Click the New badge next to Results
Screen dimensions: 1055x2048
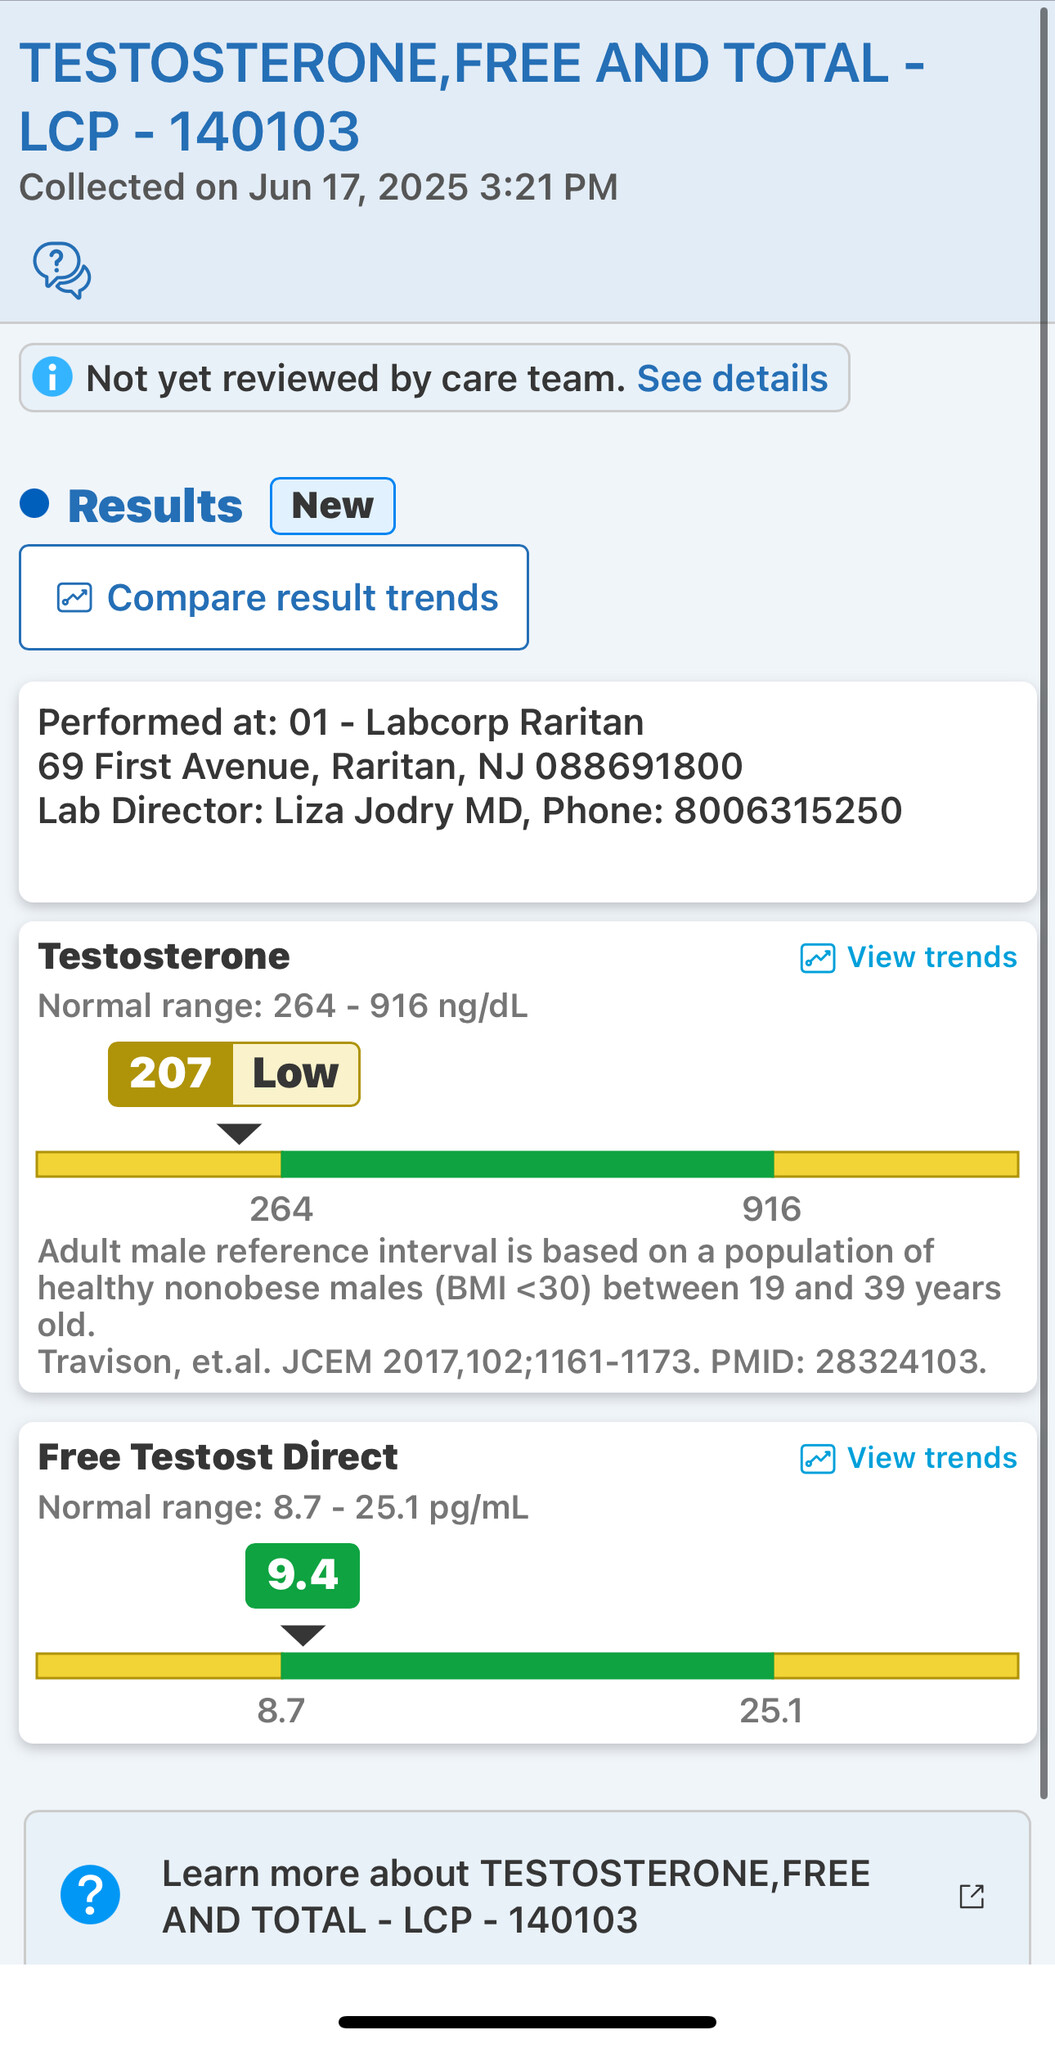[333, 506]
